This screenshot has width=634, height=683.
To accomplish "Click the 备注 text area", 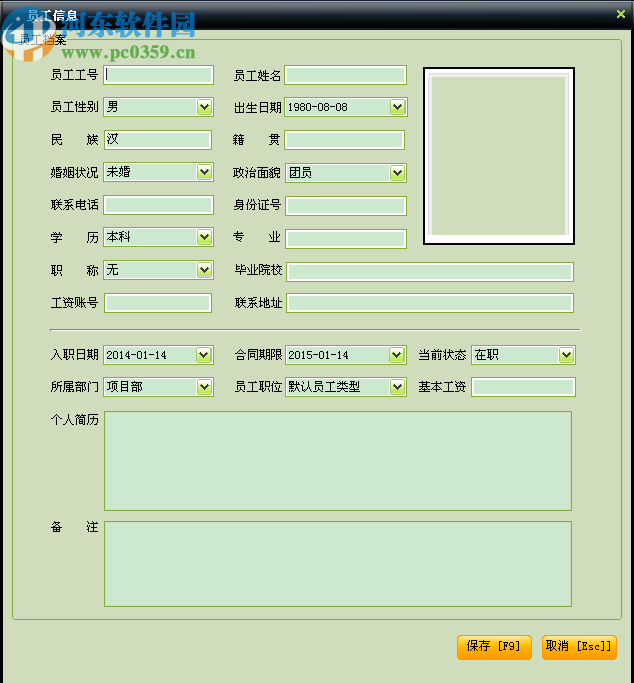I will 338,564.
